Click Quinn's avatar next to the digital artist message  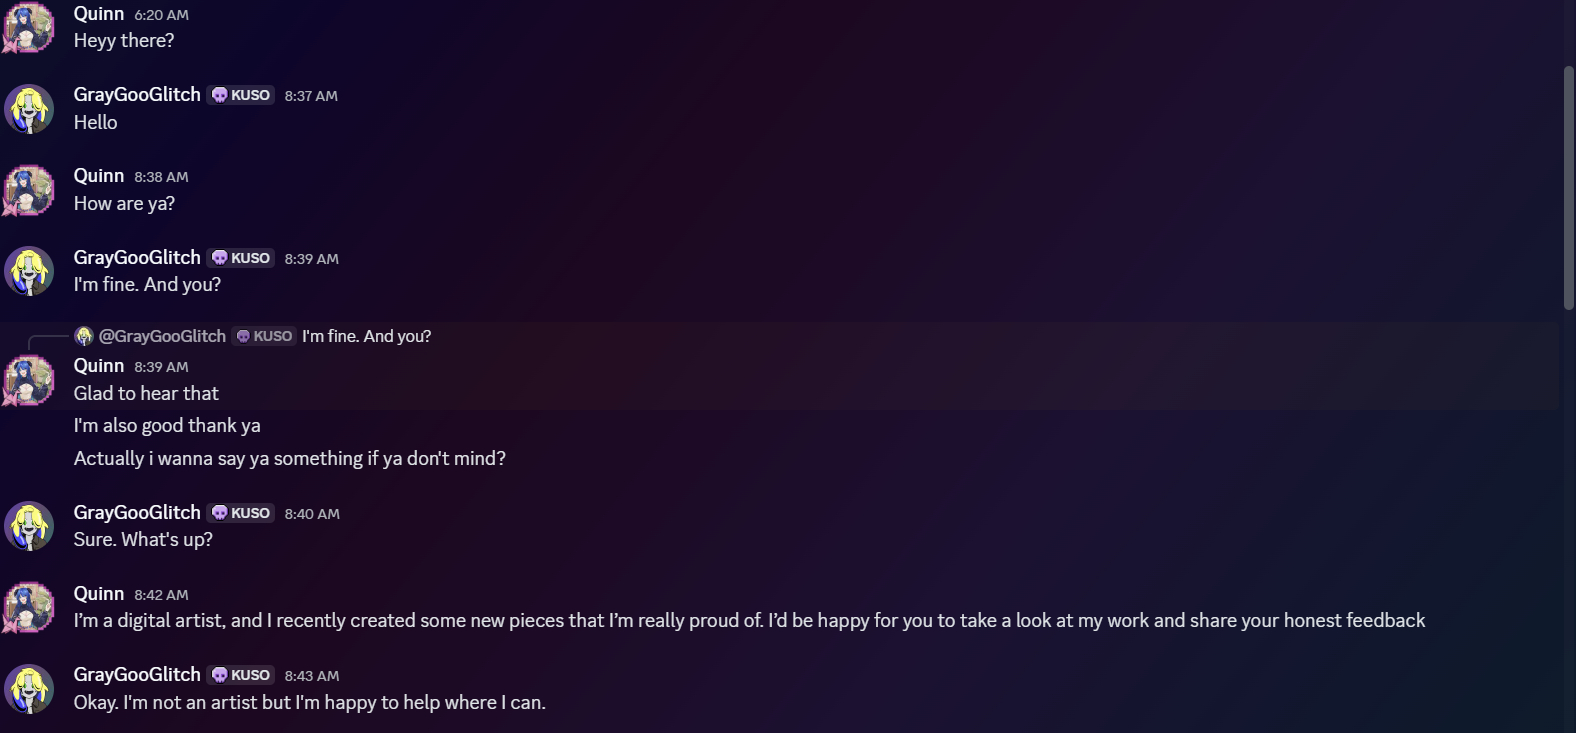[29, 607]
